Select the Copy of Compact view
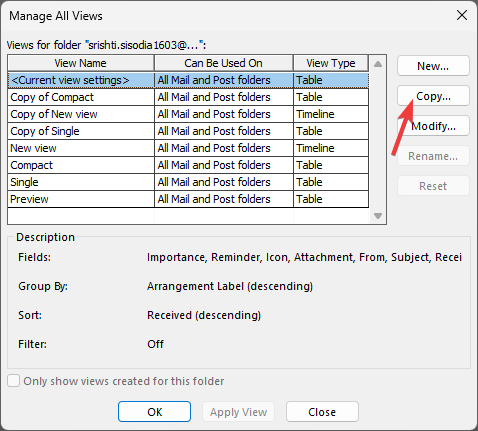 coord(188,97)
